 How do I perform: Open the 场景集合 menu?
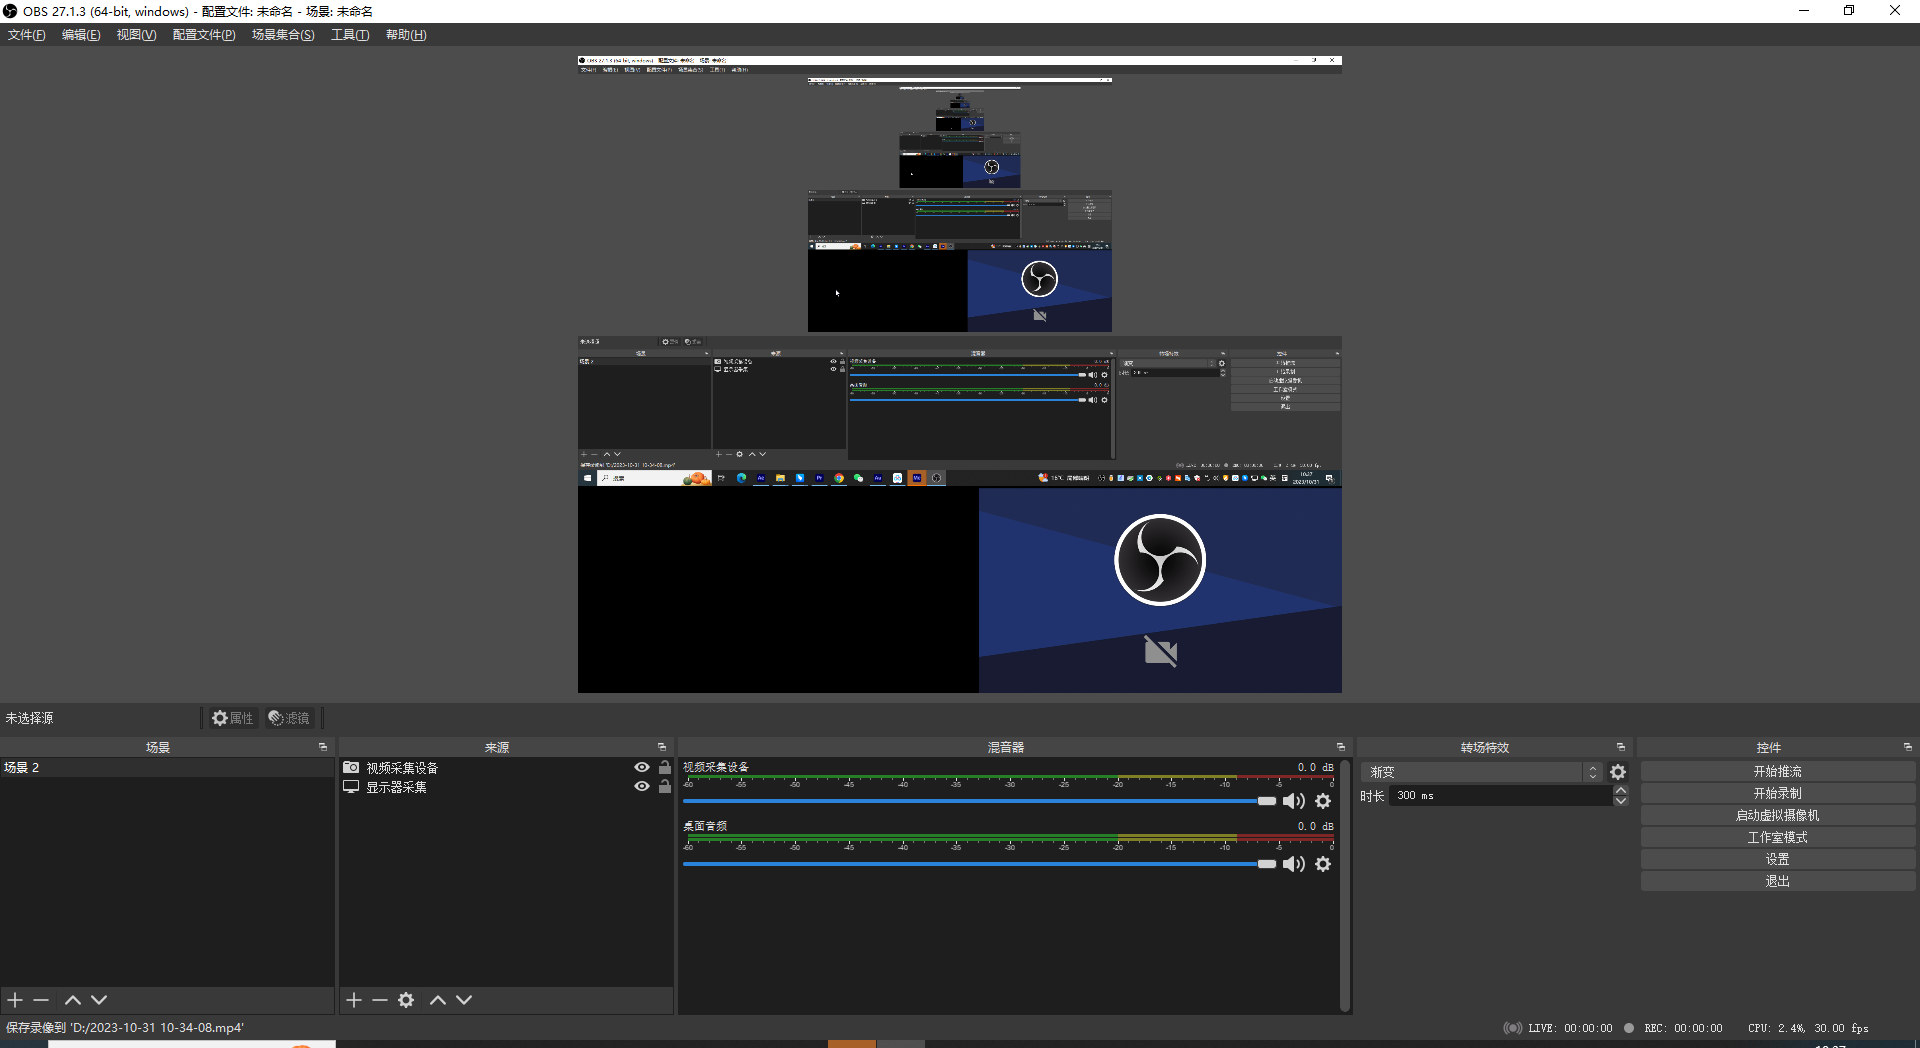283,35
